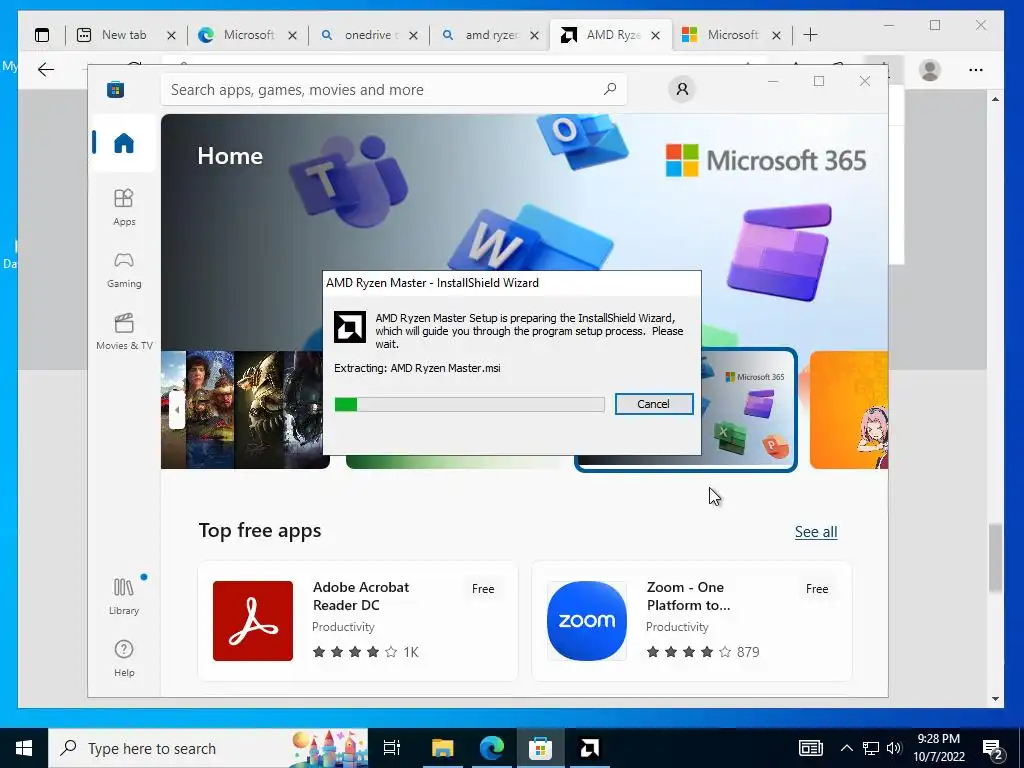Go to previous carousel banner arrow

pyautogui.click(x=176, y=409)
